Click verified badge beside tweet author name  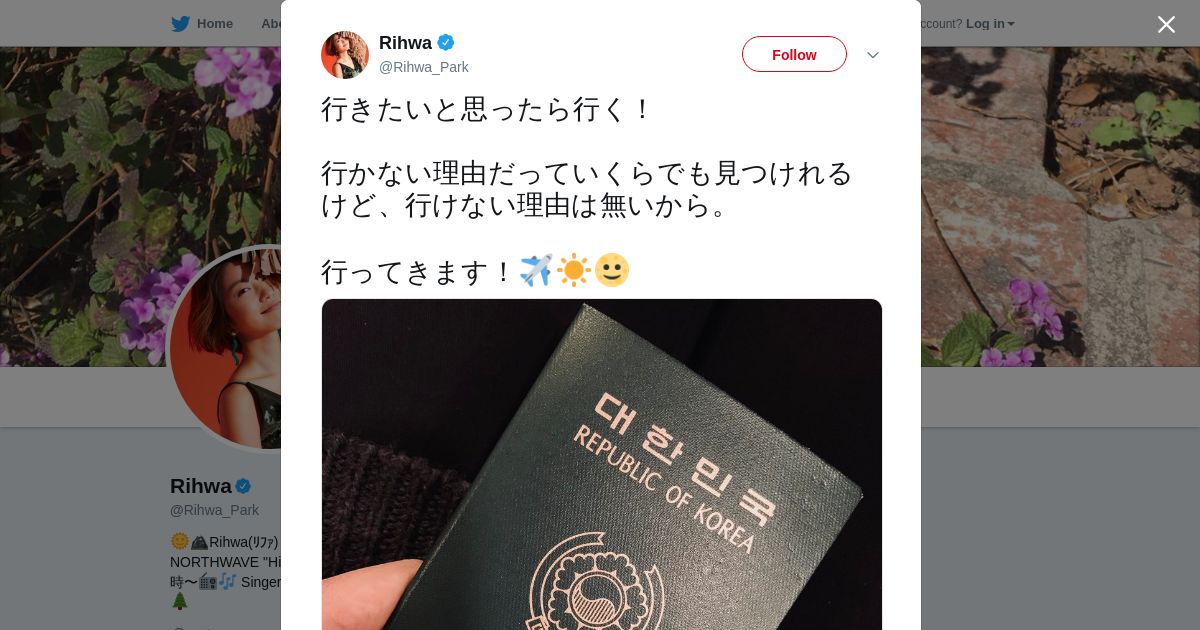pos(446,42)
